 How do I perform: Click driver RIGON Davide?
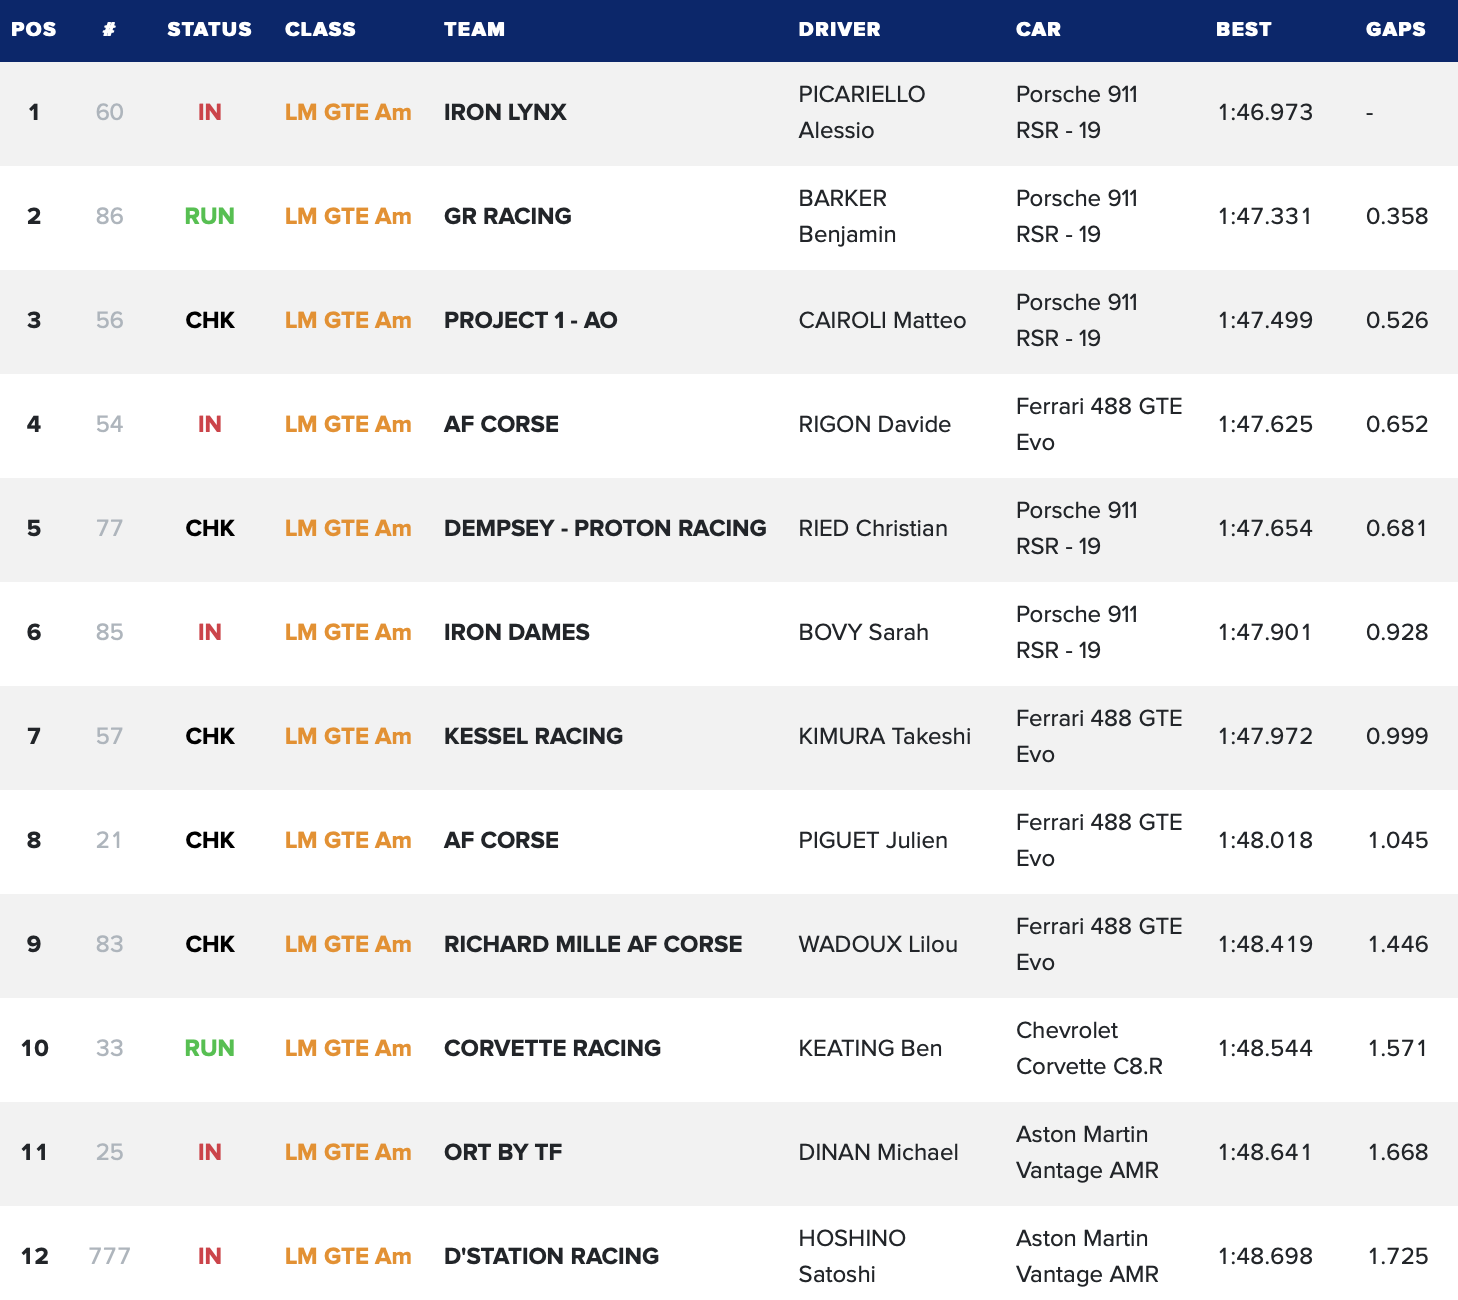coord(874,424)
